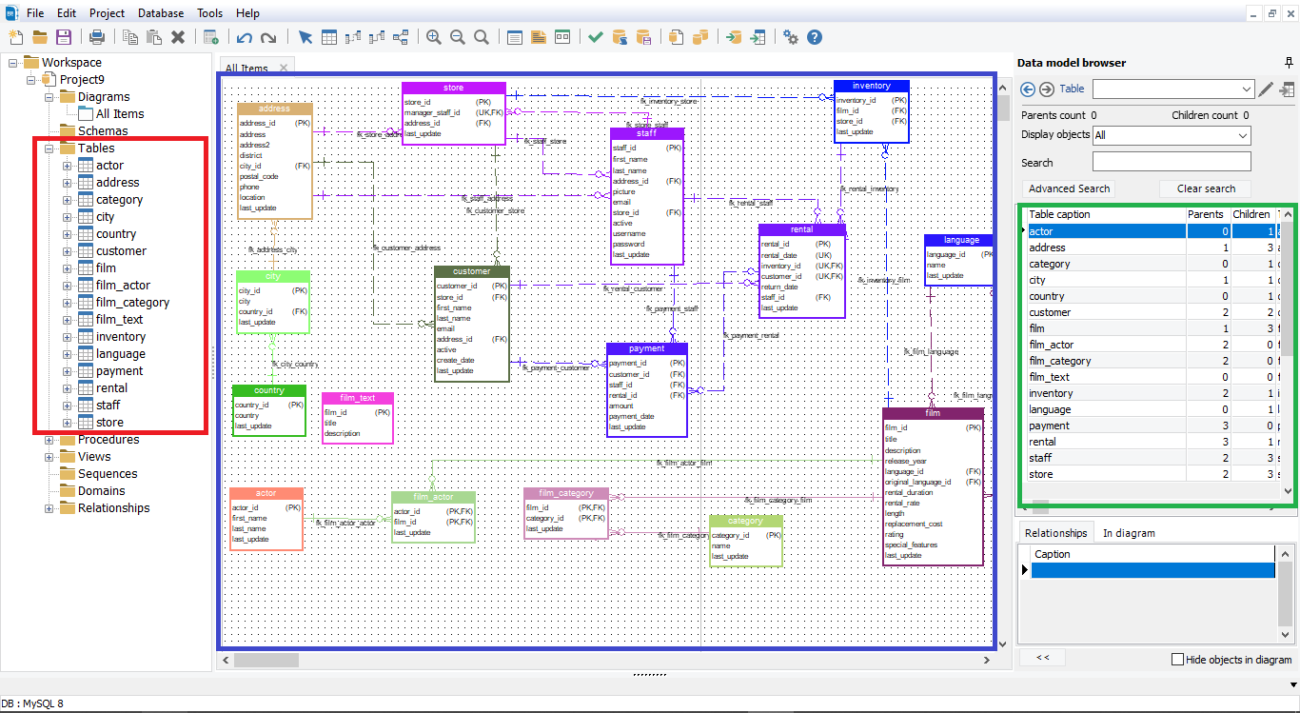Open the Zoom In tool
Image resolution: width=1300 pixels, height=713 pixels.
(x=434, y=37)
